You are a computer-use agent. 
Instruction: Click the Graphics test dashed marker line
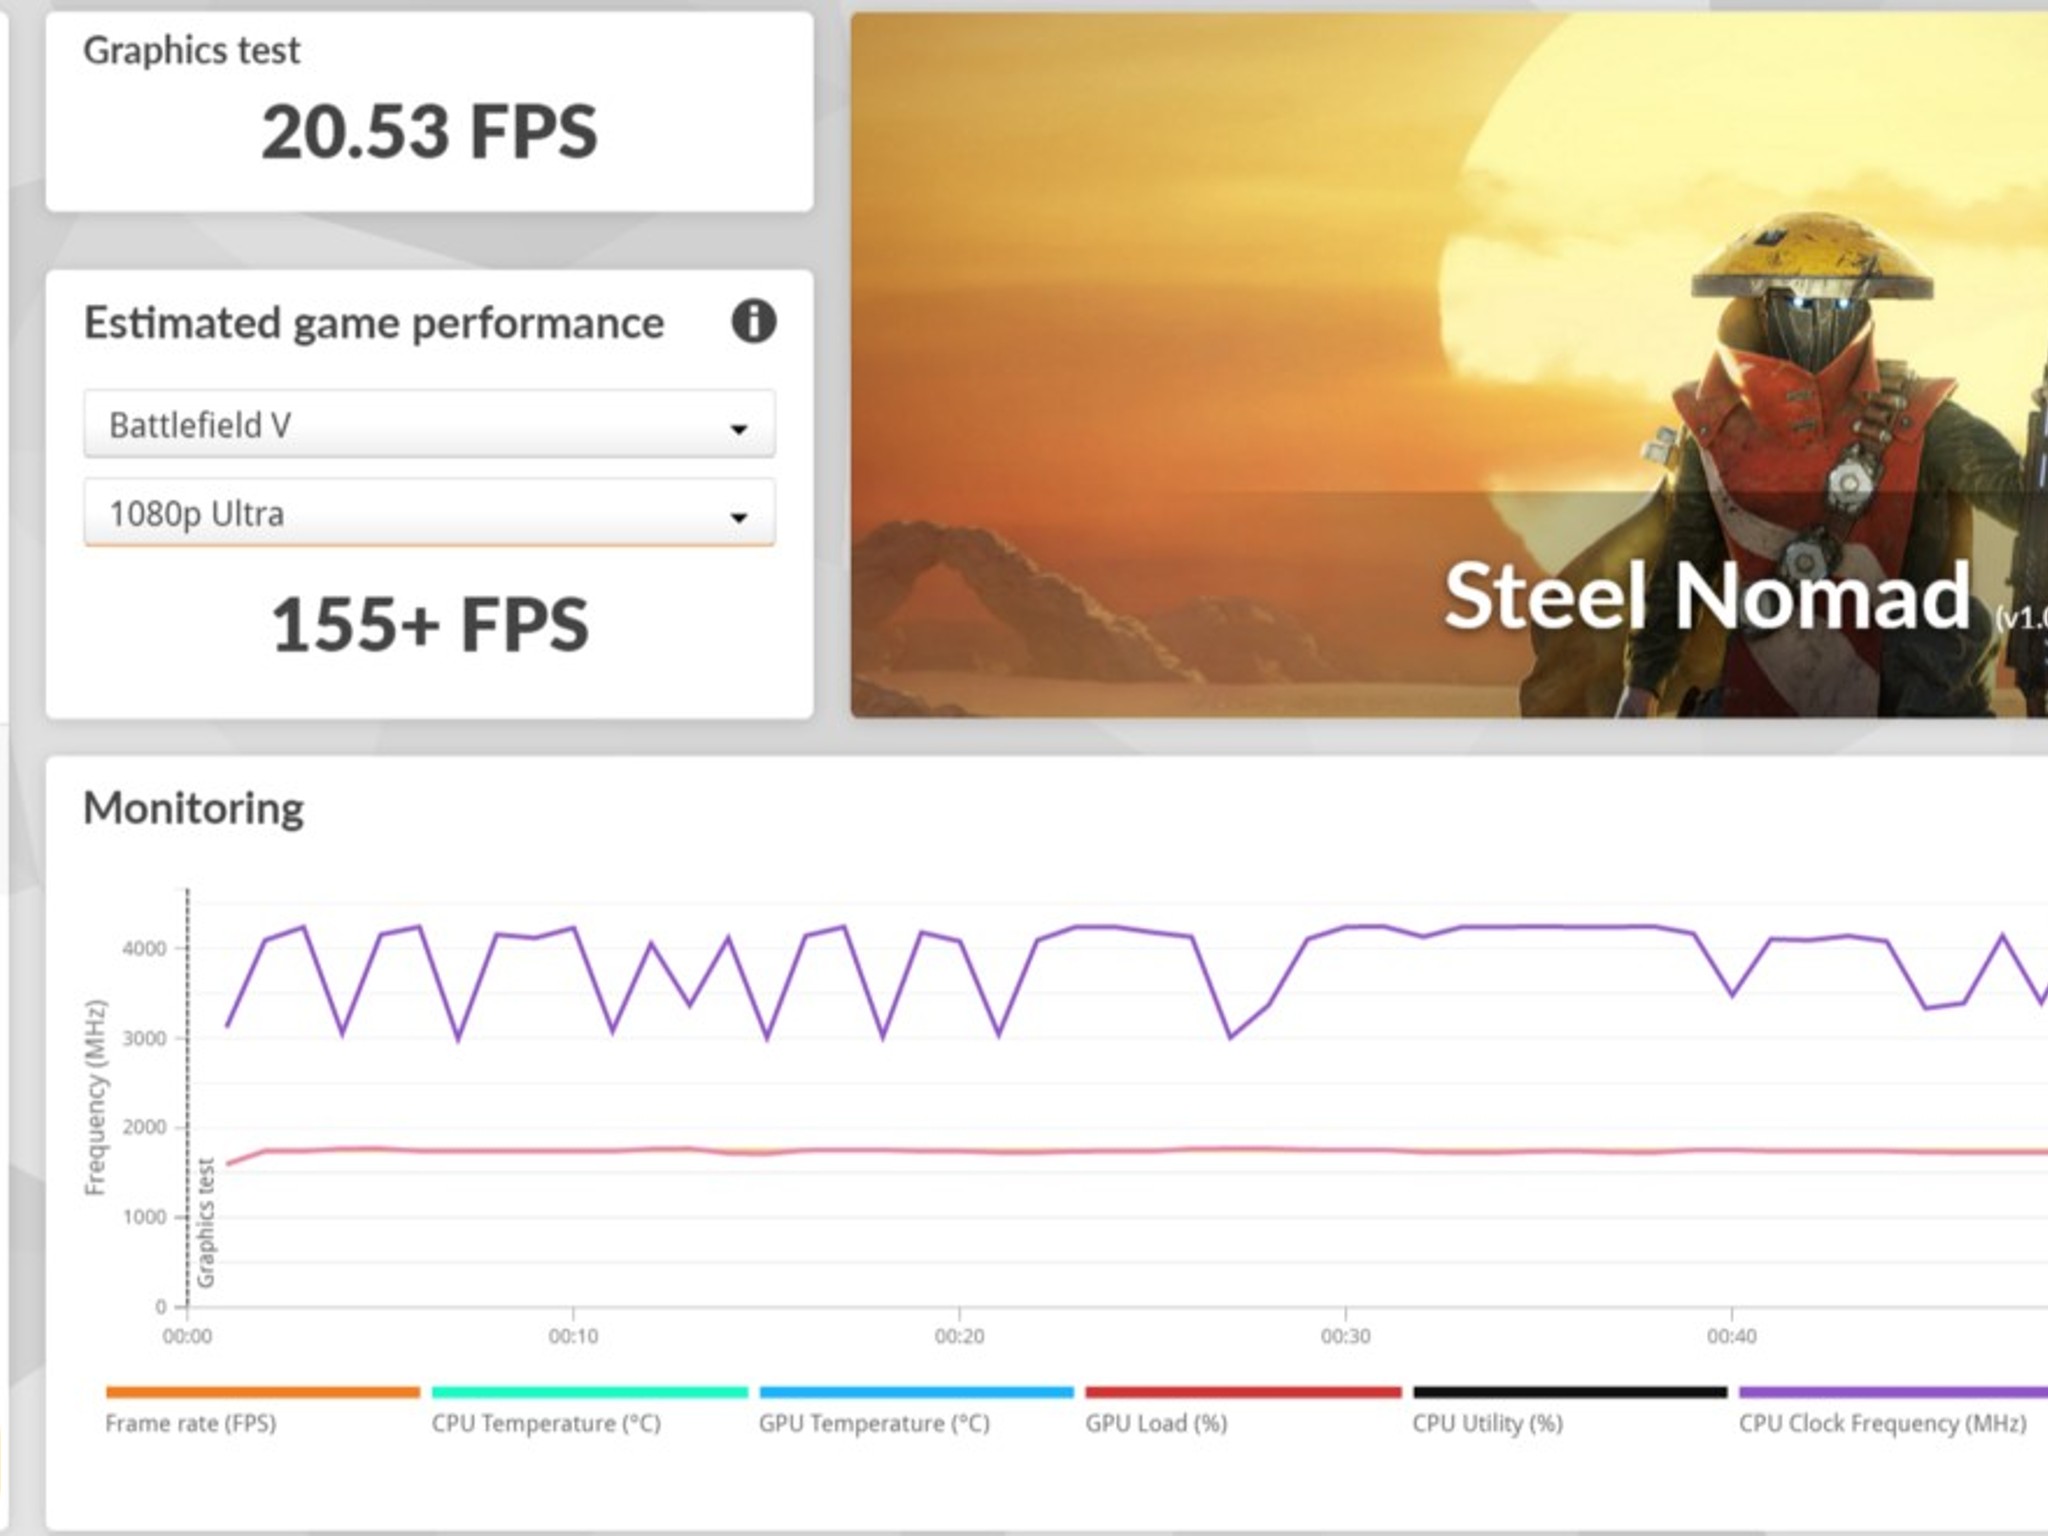(x=187, y=1098)
